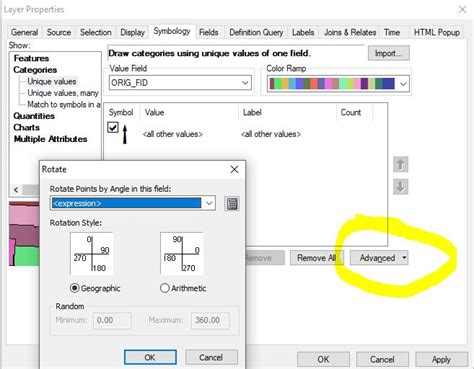This screenshot has width=474, height=369.
Task: Open the HTML Popup tab
Action: click(437, 32)
